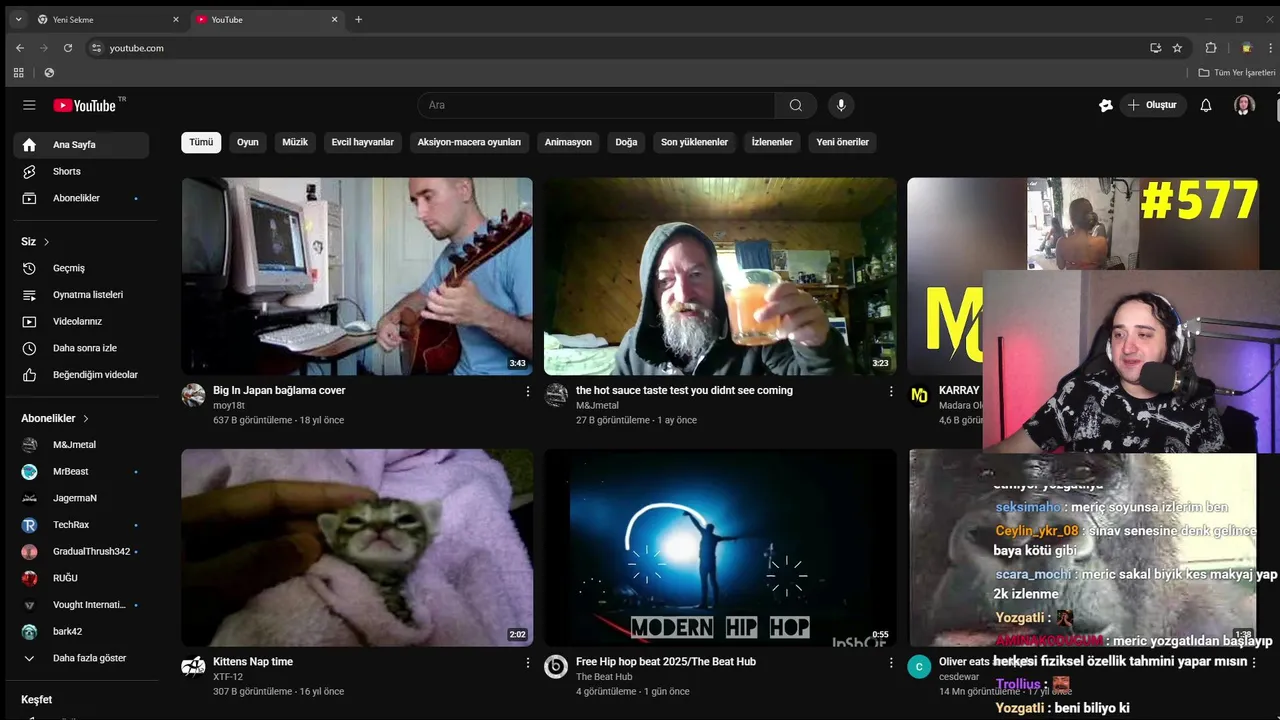Image resolution: width=1280 pixels, height=720 pixels.
Task: Open Beğendiğim videolar list
Action: tap(81, 375)
